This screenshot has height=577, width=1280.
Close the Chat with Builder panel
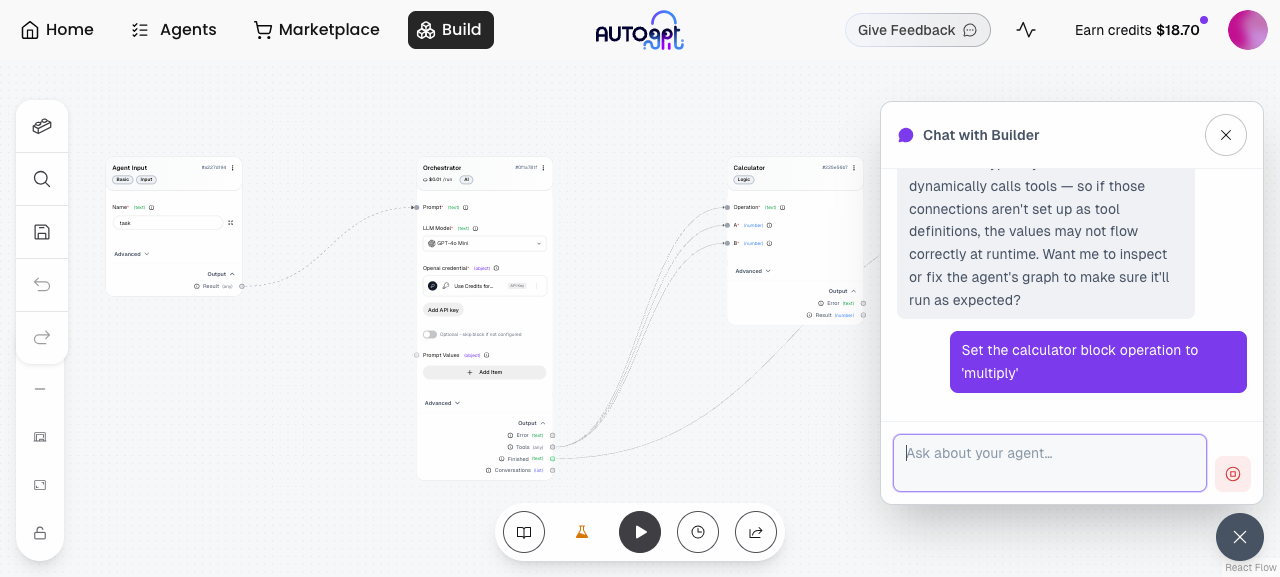[1226, 135]
